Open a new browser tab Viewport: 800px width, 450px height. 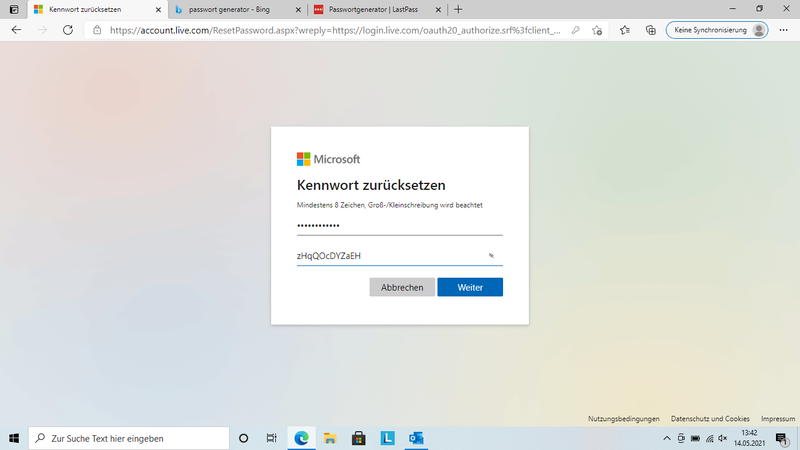tap(458, 9)
